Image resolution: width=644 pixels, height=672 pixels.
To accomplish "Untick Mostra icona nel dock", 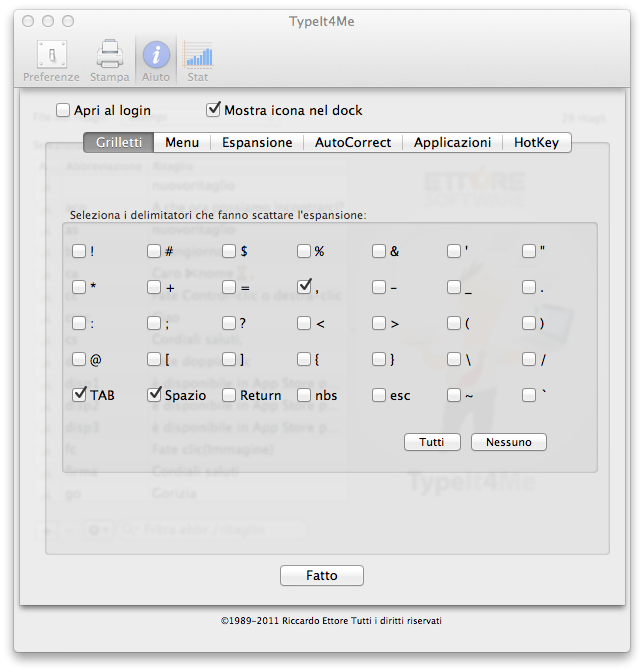I will click(x=213, y=110).
